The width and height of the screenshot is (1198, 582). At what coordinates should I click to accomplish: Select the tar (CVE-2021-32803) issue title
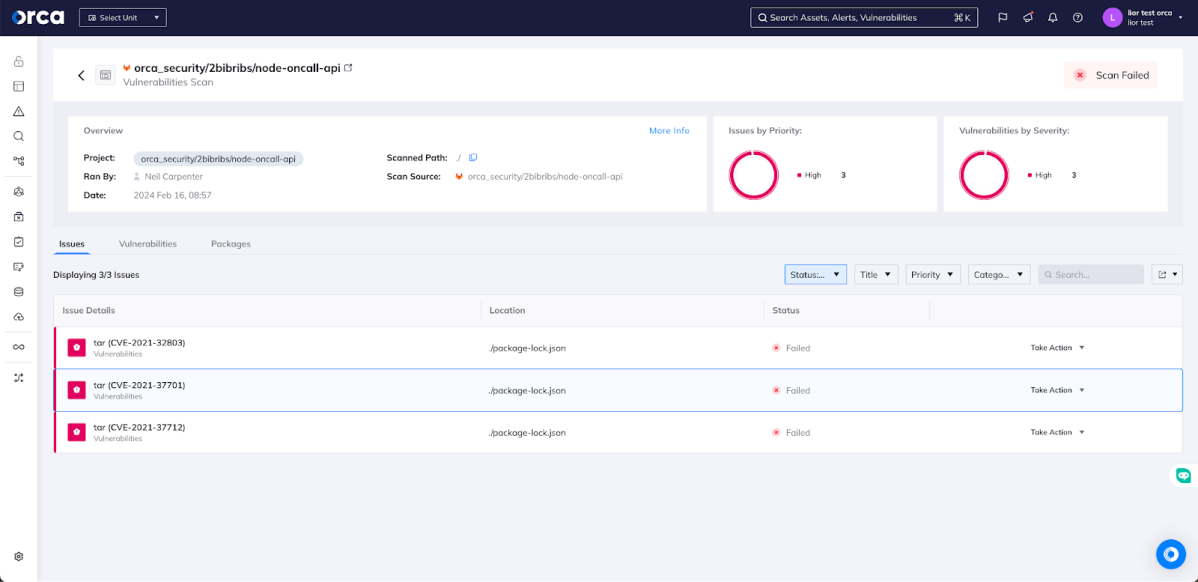[x=139, y=342]
